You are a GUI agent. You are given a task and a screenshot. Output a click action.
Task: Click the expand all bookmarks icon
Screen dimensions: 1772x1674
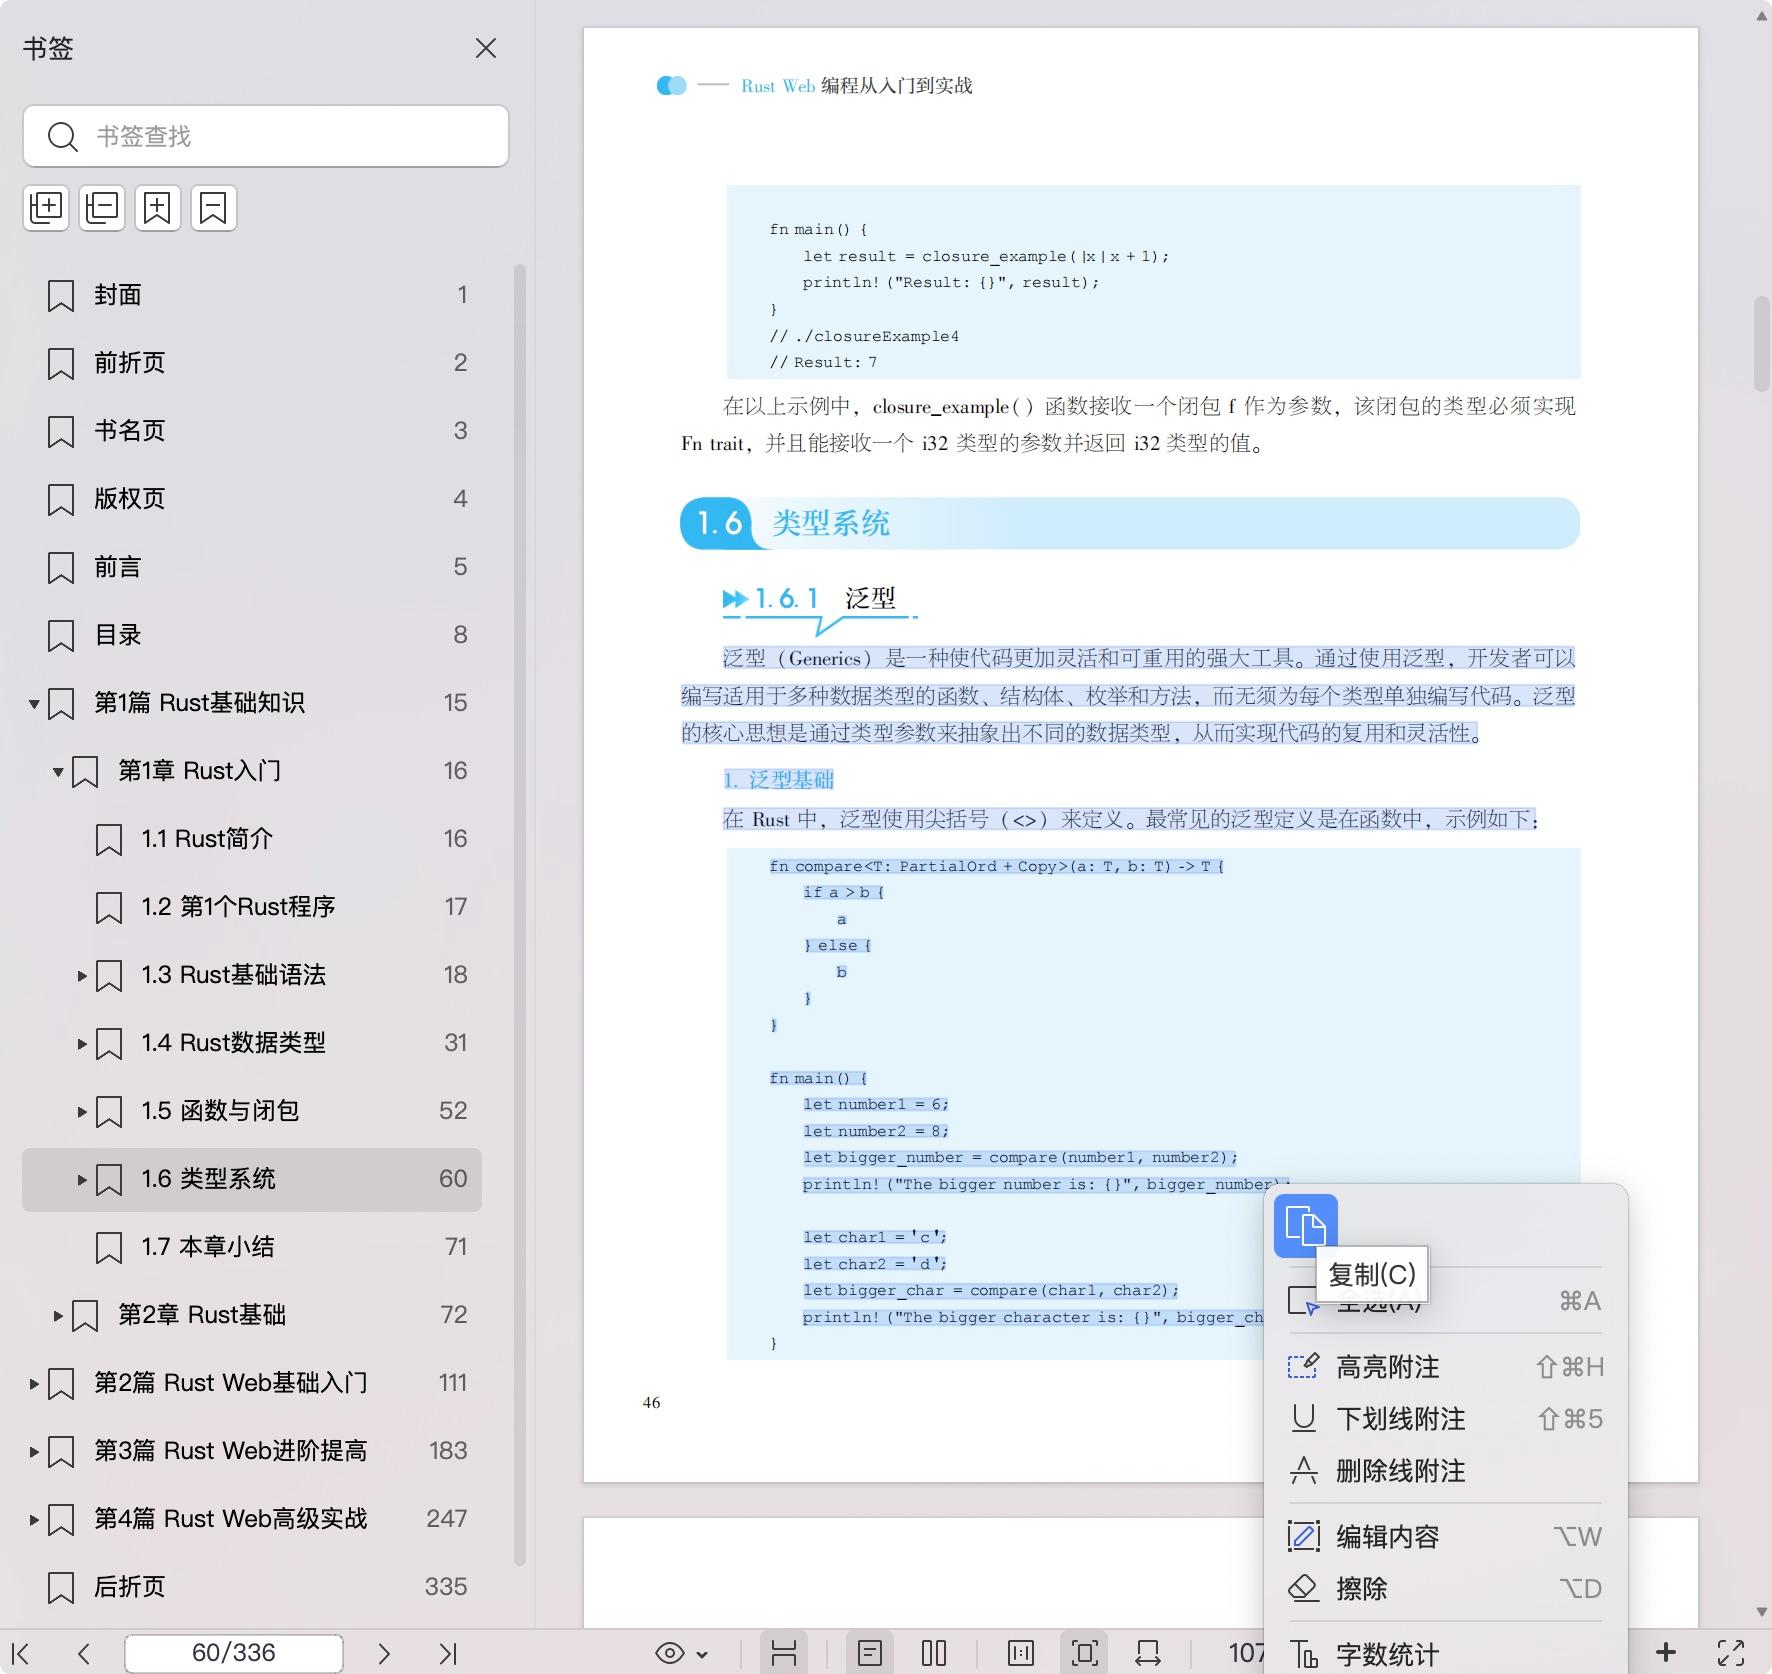coord(46,208)
